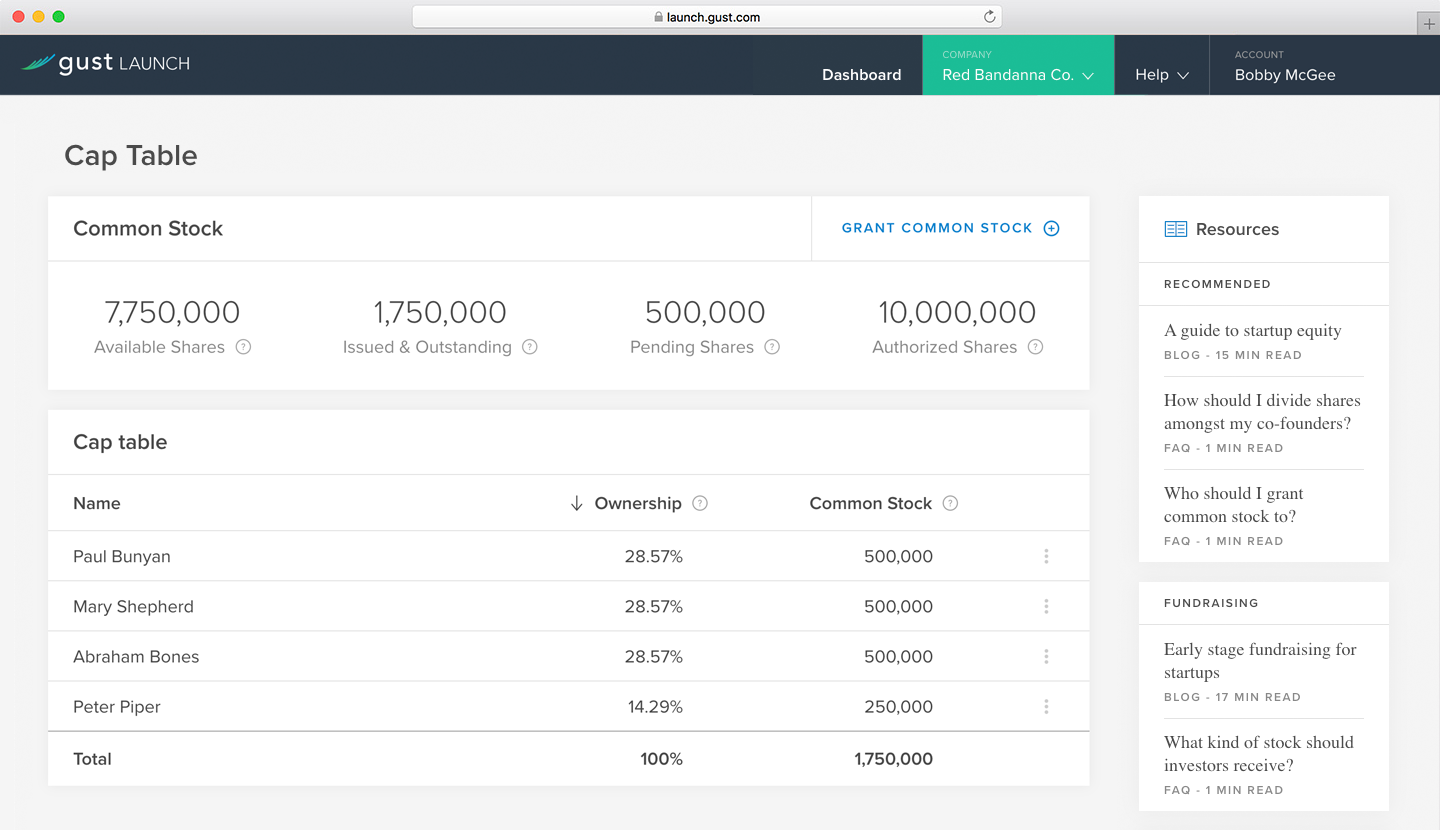Click the Ownership column help icon
This screenshot has width=1440, height=830.
point(700,503)
